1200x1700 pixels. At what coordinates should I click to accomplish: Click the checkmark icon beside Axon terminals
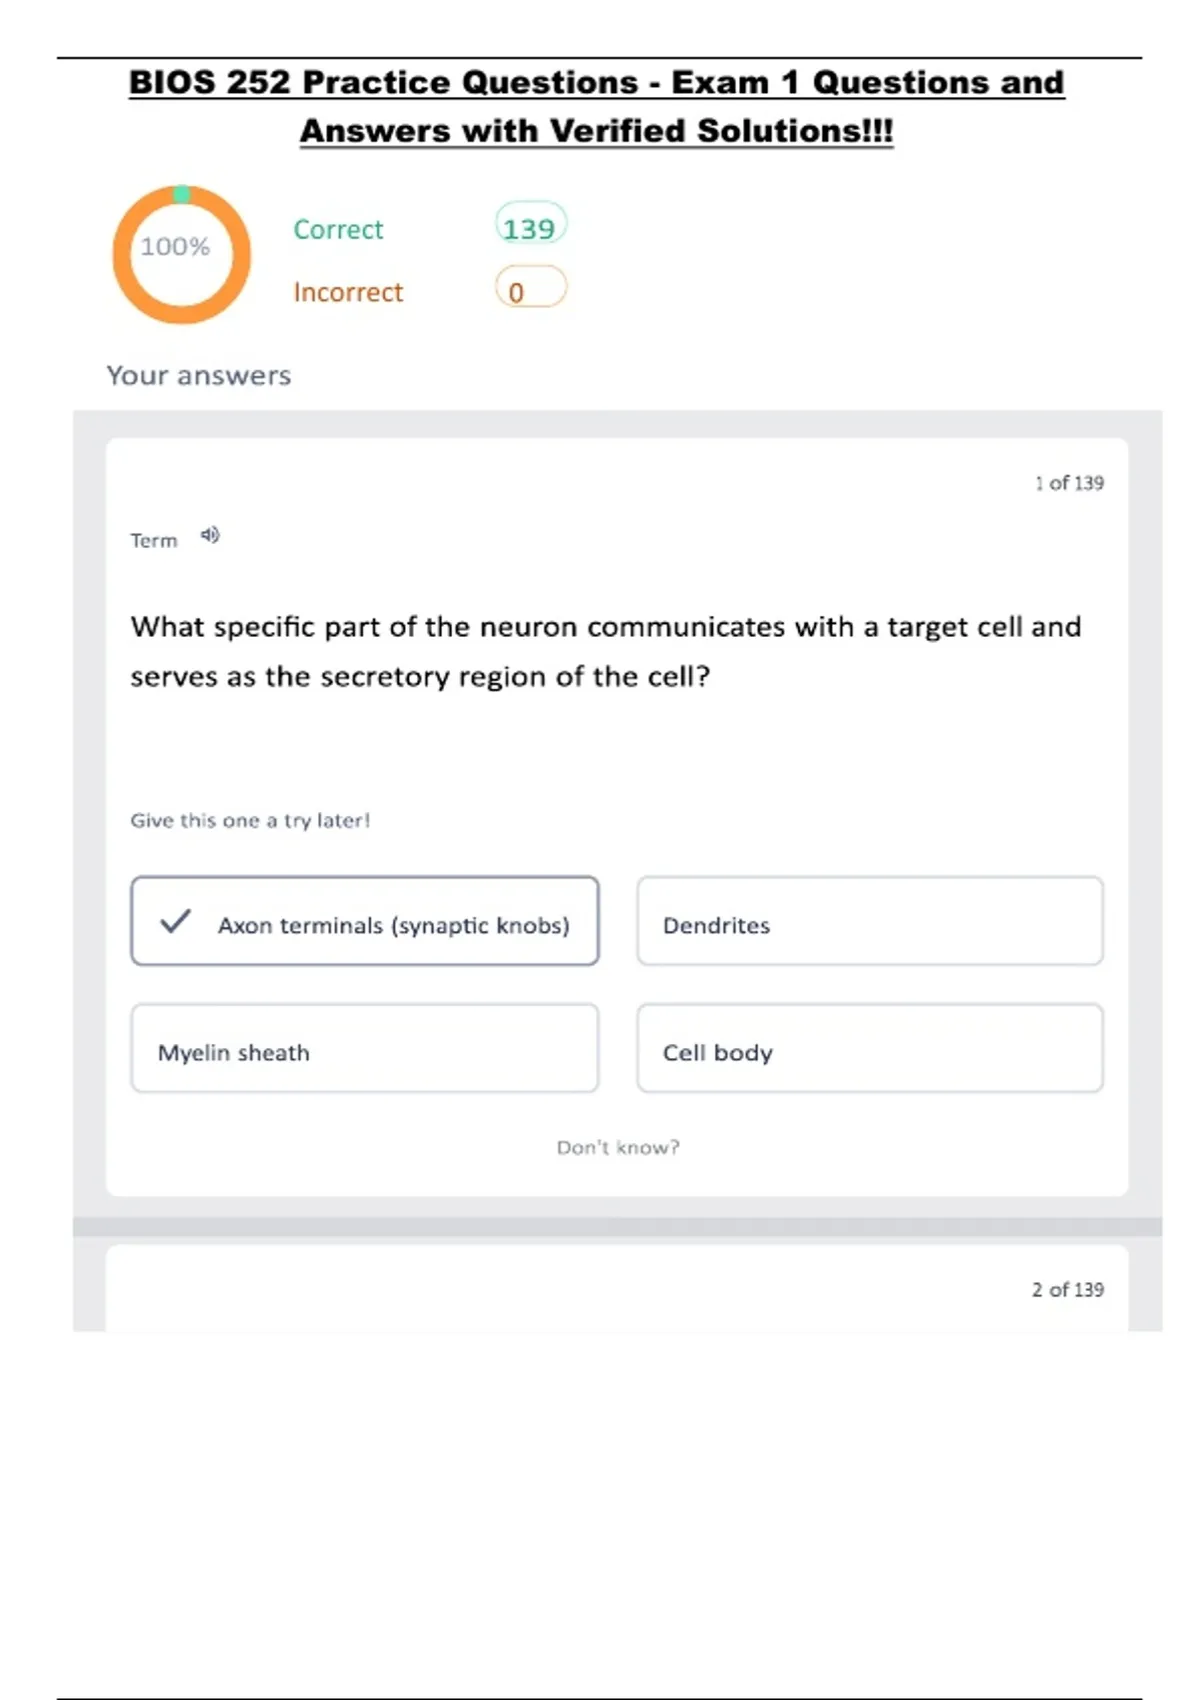pos(175,921)
